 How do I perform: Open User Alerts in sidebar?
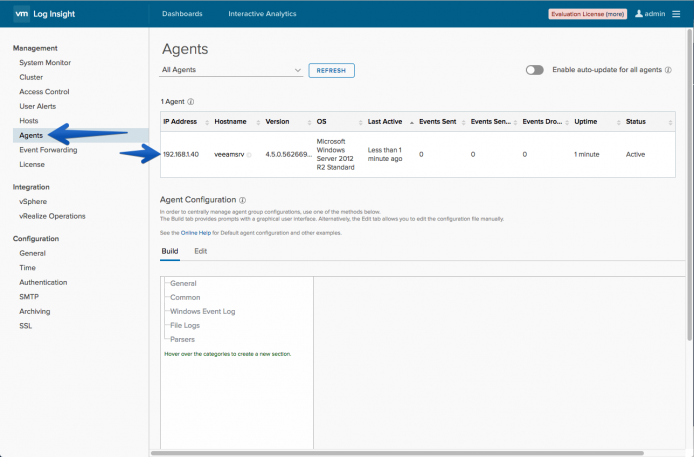click(x=38, y=107)
